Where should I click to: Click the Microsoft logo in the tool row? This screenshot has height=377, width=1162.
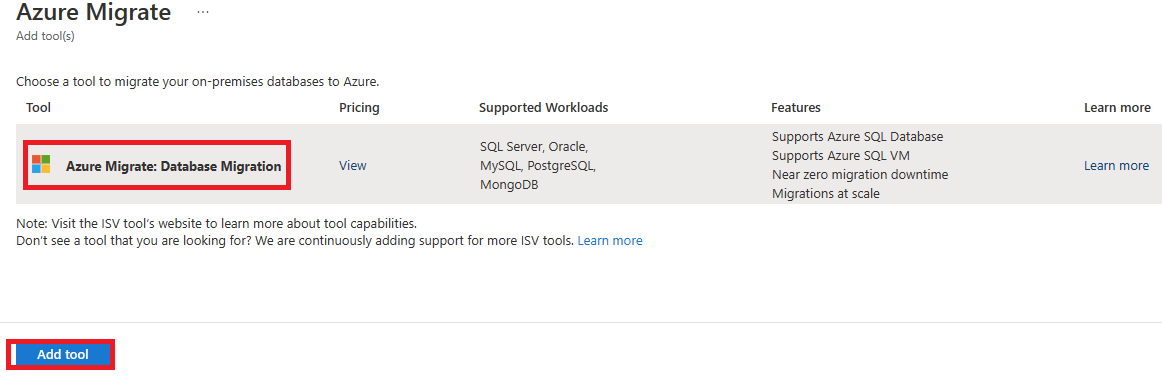[x=41, y=164]
